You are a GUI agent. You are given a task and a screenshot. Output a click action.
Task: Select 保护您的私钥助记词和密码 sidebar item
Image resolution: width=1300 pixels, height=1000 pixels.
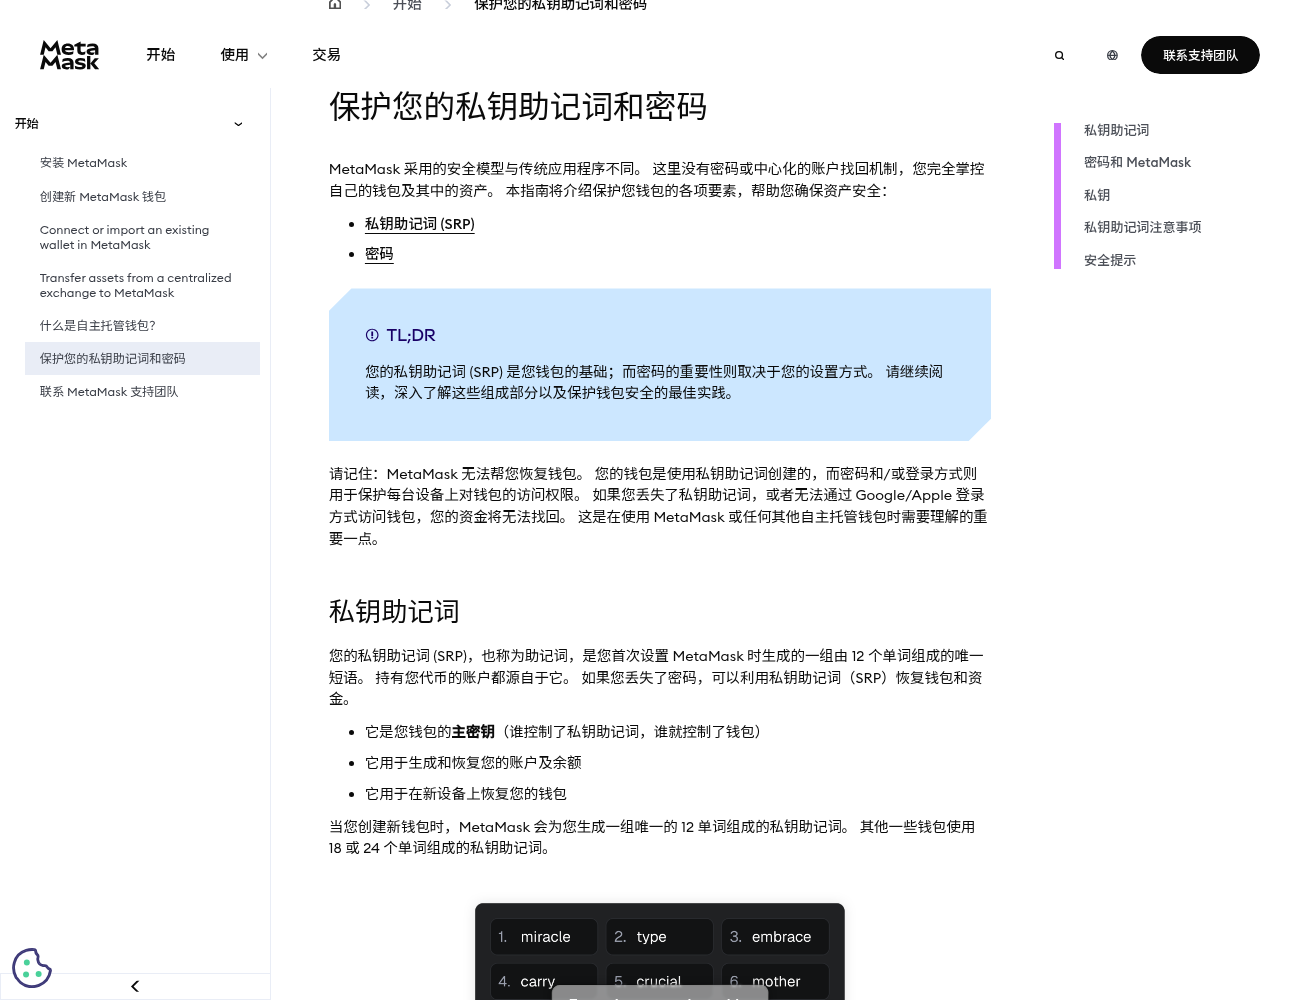pyautogui.click(x=142, y=358)
